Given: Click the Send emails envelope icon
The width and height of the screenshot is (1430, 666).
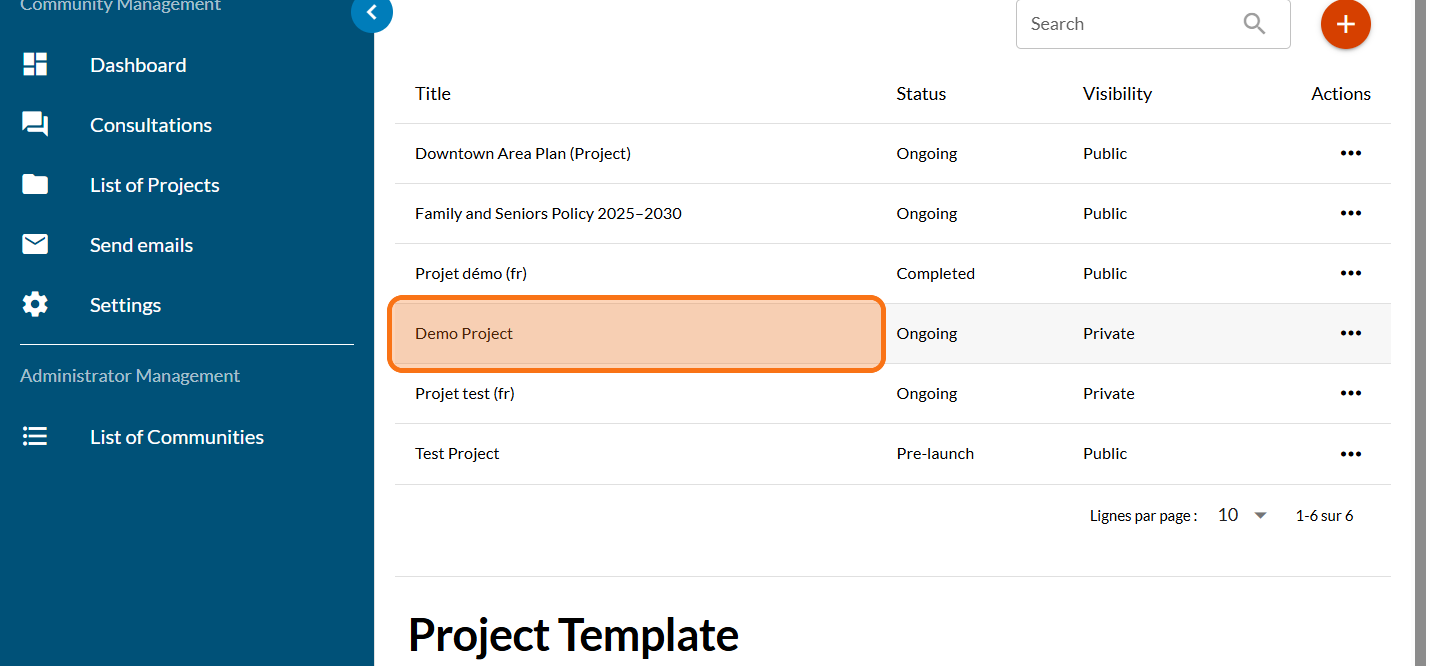Looking at the screenshot, I should tap(35, 245).
